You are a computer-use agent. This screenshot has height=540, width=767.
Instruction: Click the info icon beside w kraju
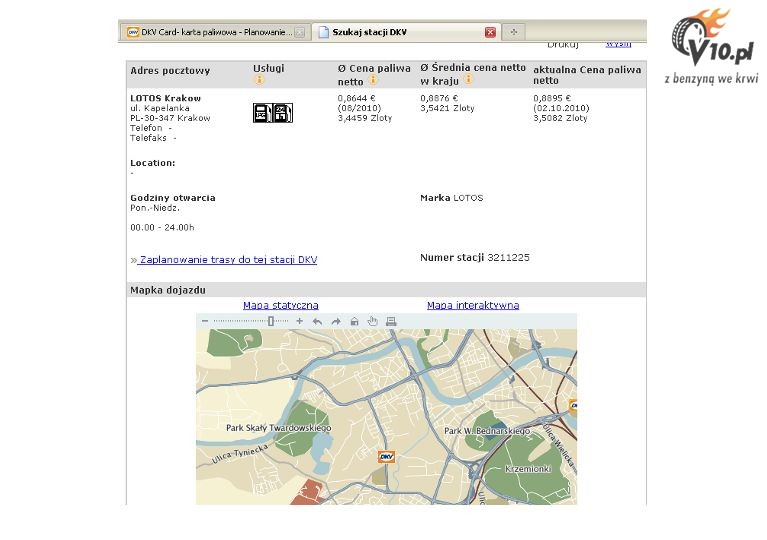(x=468, y=79)
